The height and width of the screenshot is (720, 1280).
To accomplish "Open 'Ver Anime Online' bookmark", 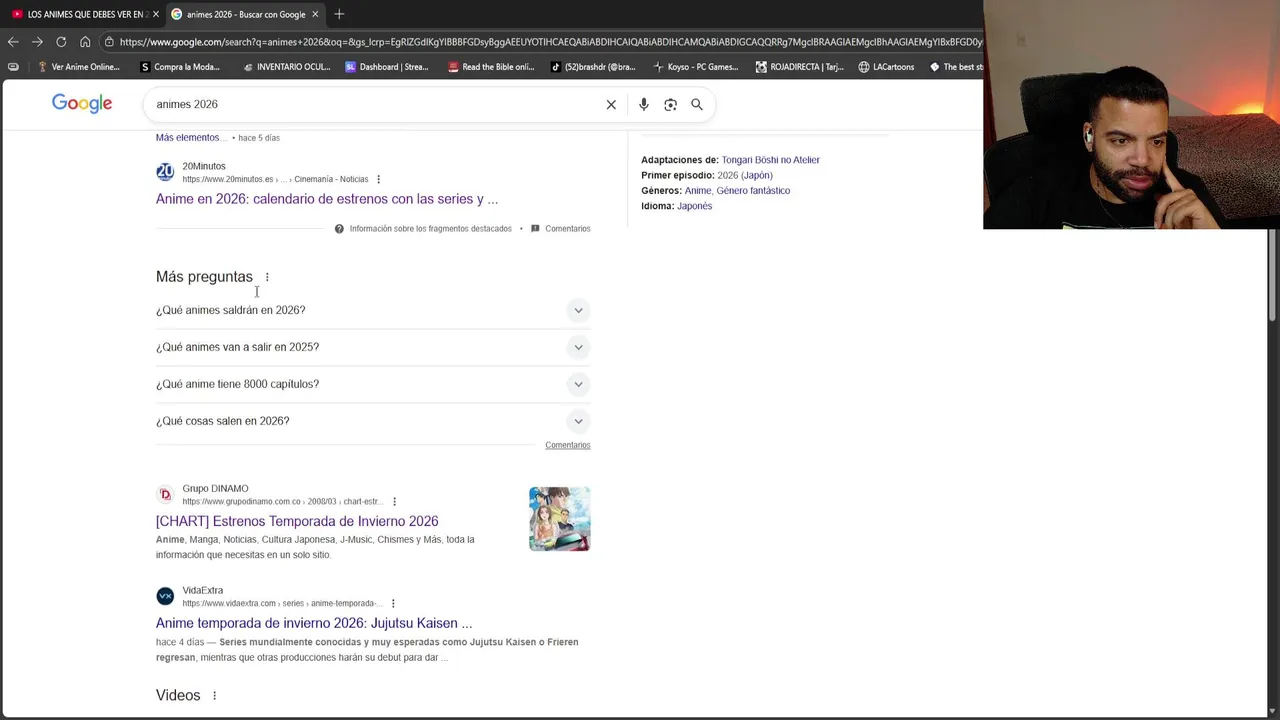I will 78,67.
